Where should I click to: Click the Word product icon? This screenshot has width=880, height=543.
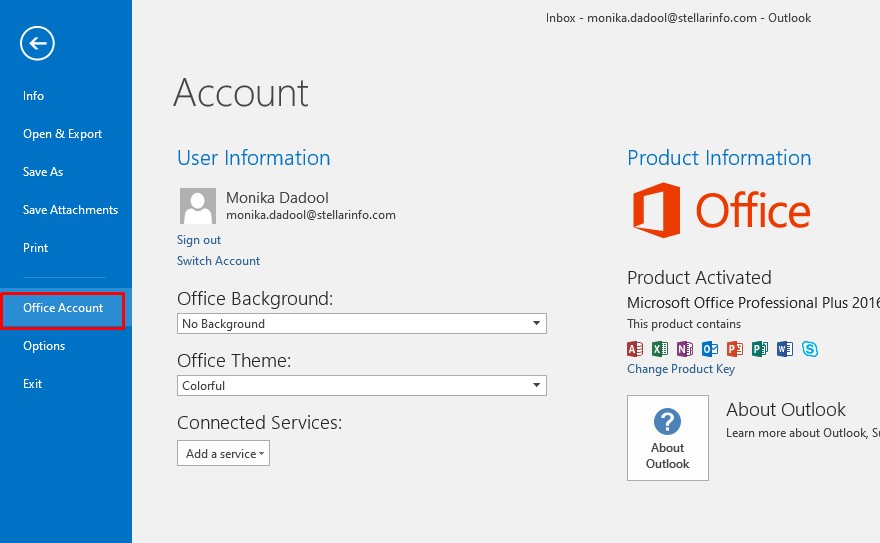(785, 349)
